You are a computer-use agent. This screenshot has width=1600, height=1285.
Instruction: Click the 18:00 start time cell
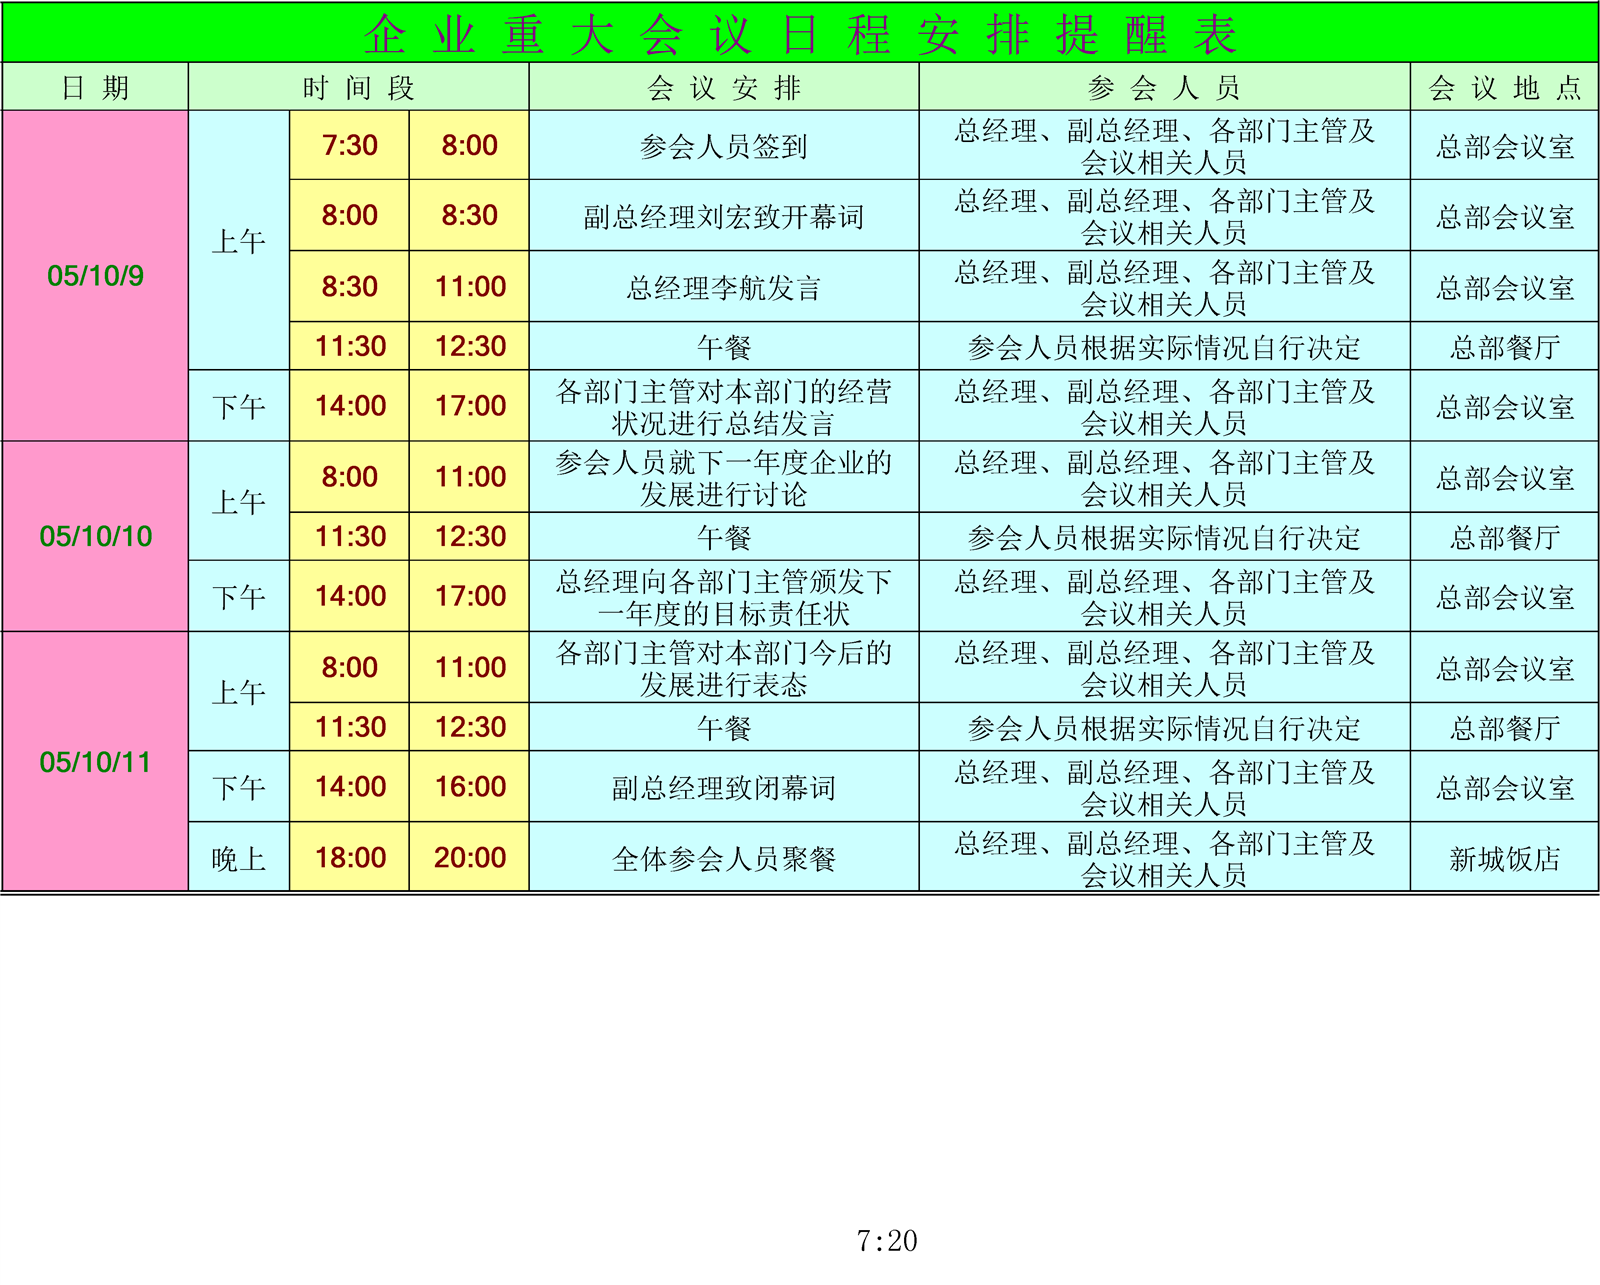click(349, 858)
